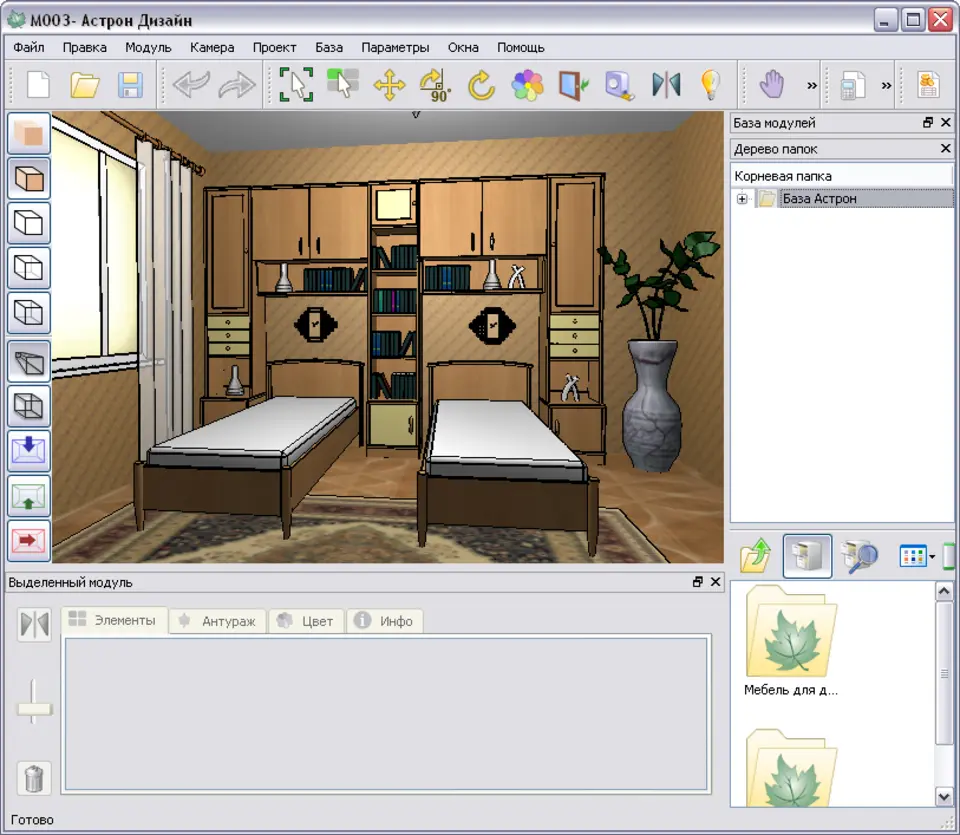Toggle the cabinet module base button
The width and height of the screenshot is (960, 835).
pos(807,556)
